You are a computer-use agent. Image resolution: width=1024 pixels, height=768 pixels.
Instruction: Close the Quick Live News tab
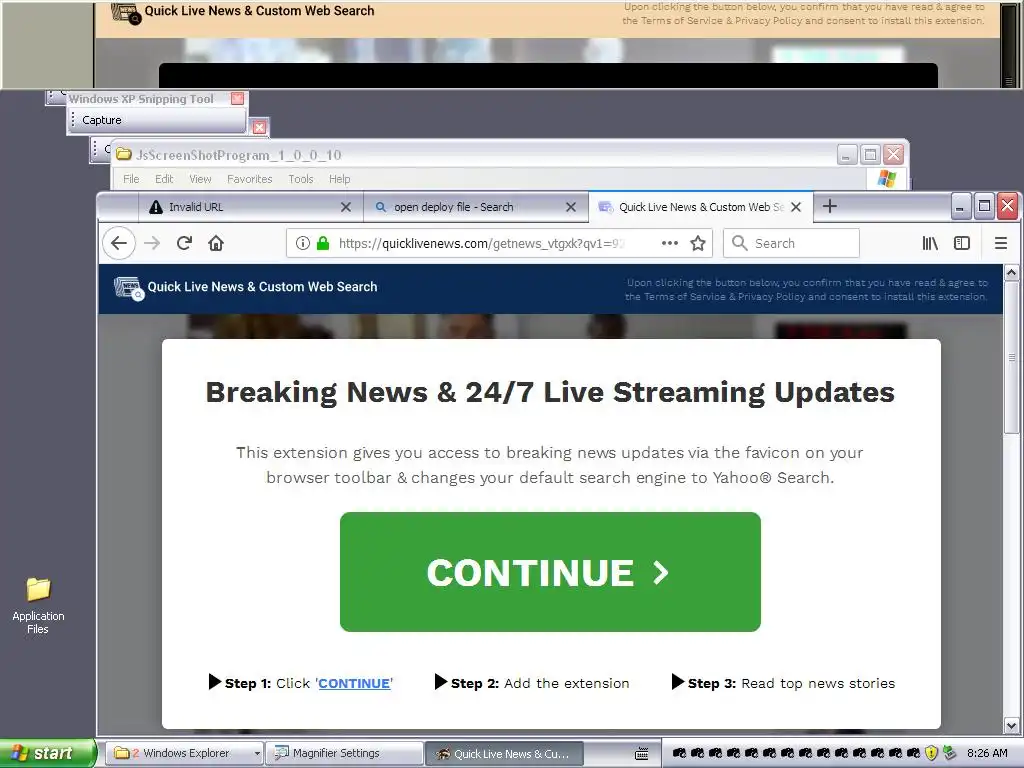point(795,207)
